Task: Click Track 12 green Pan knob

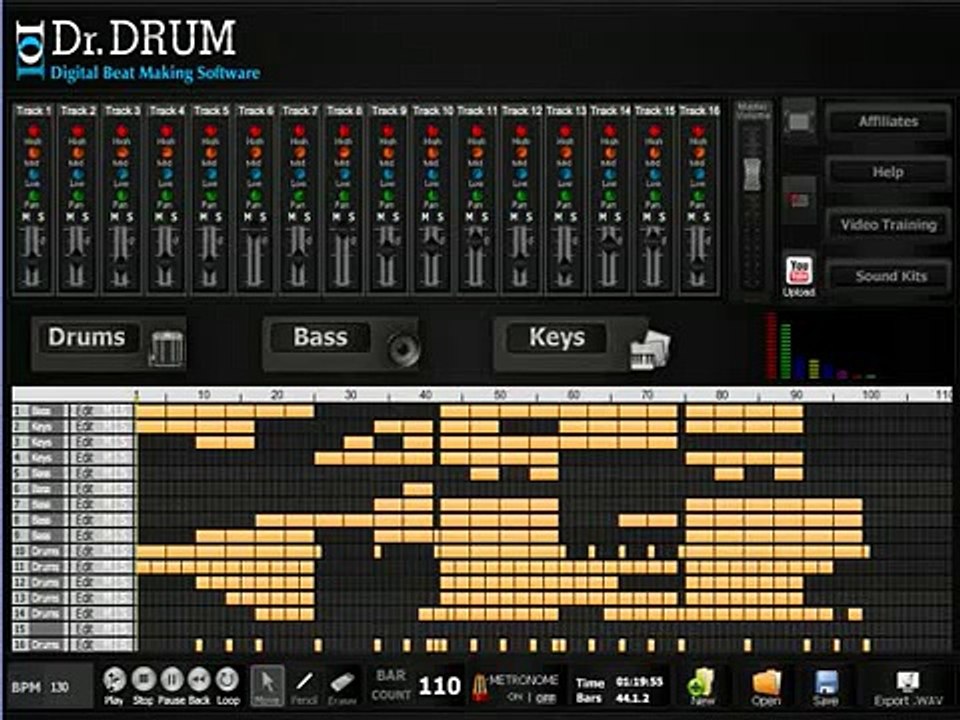Action: click(x=521, y=196)
